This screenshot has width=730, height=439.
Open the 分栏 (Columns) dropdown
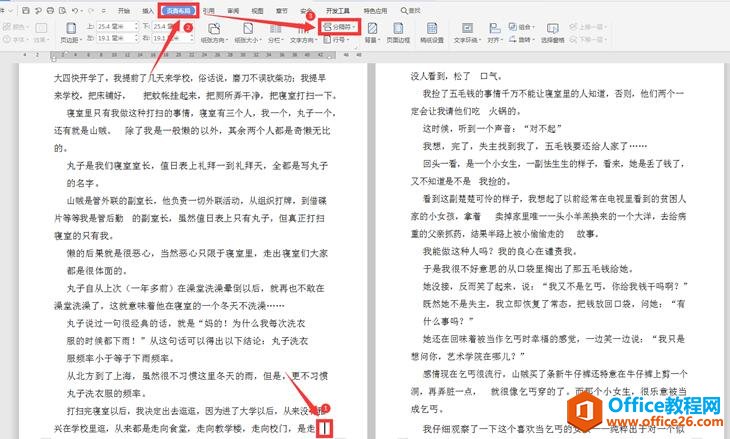pos(276,33)
